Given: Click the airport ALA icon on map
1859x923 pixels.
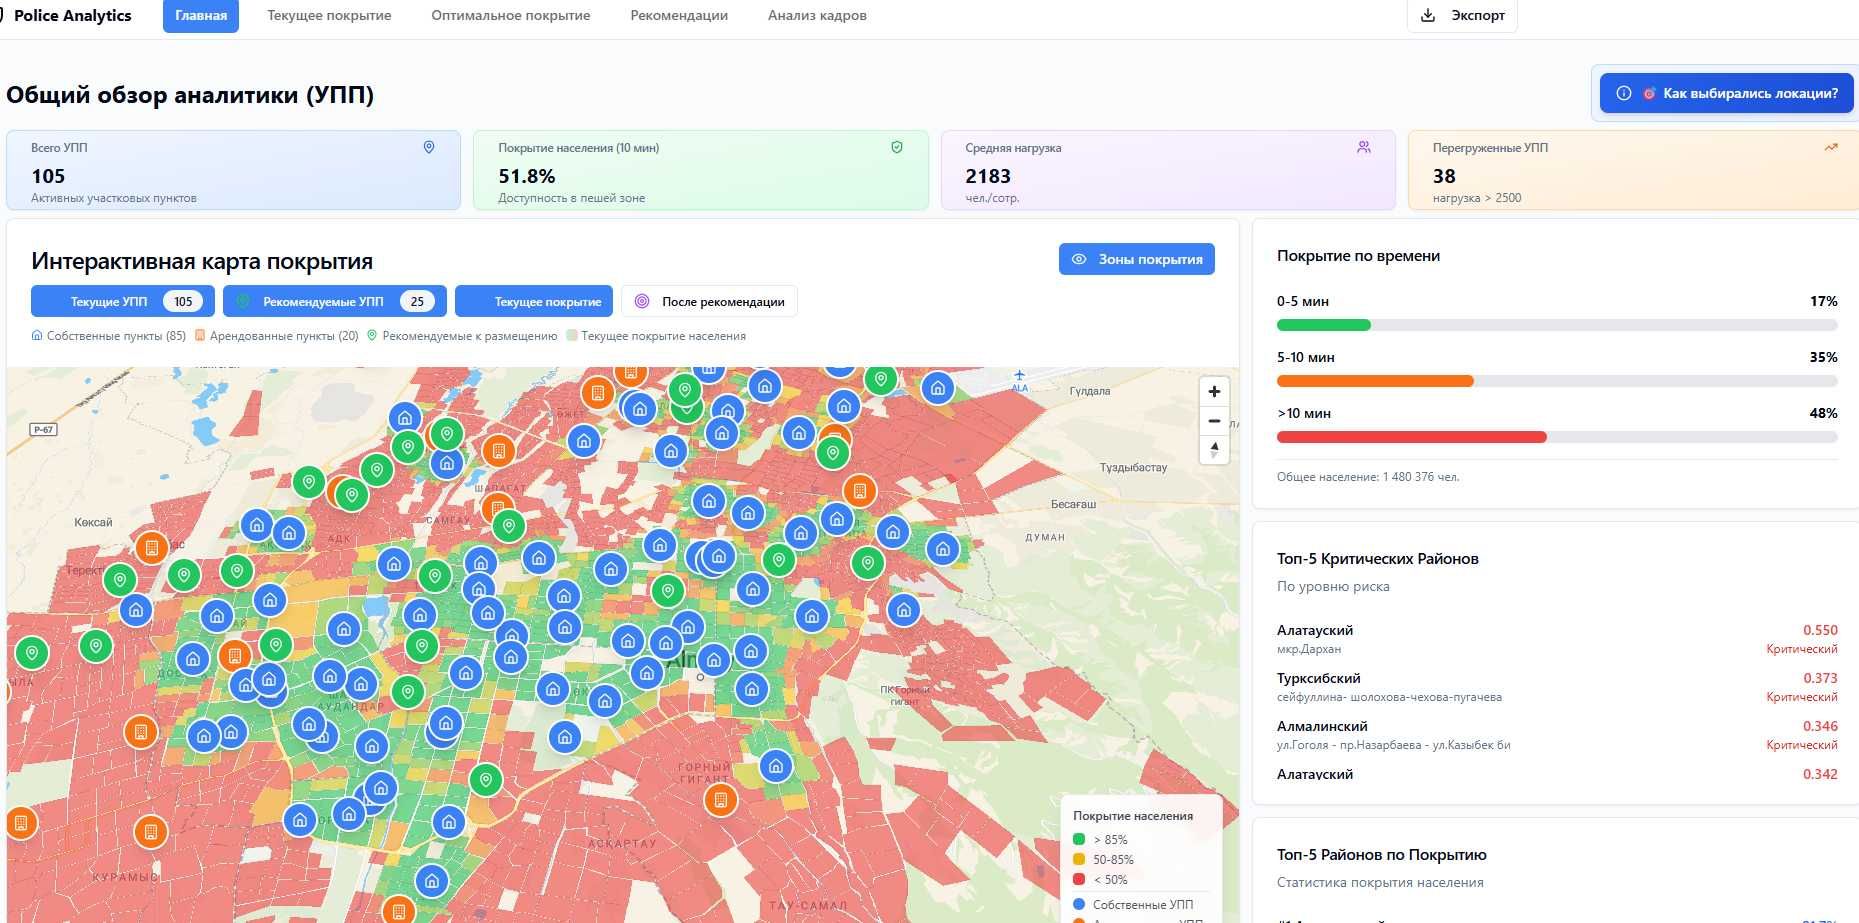Looking at the screenshot, I should 1019,380.
